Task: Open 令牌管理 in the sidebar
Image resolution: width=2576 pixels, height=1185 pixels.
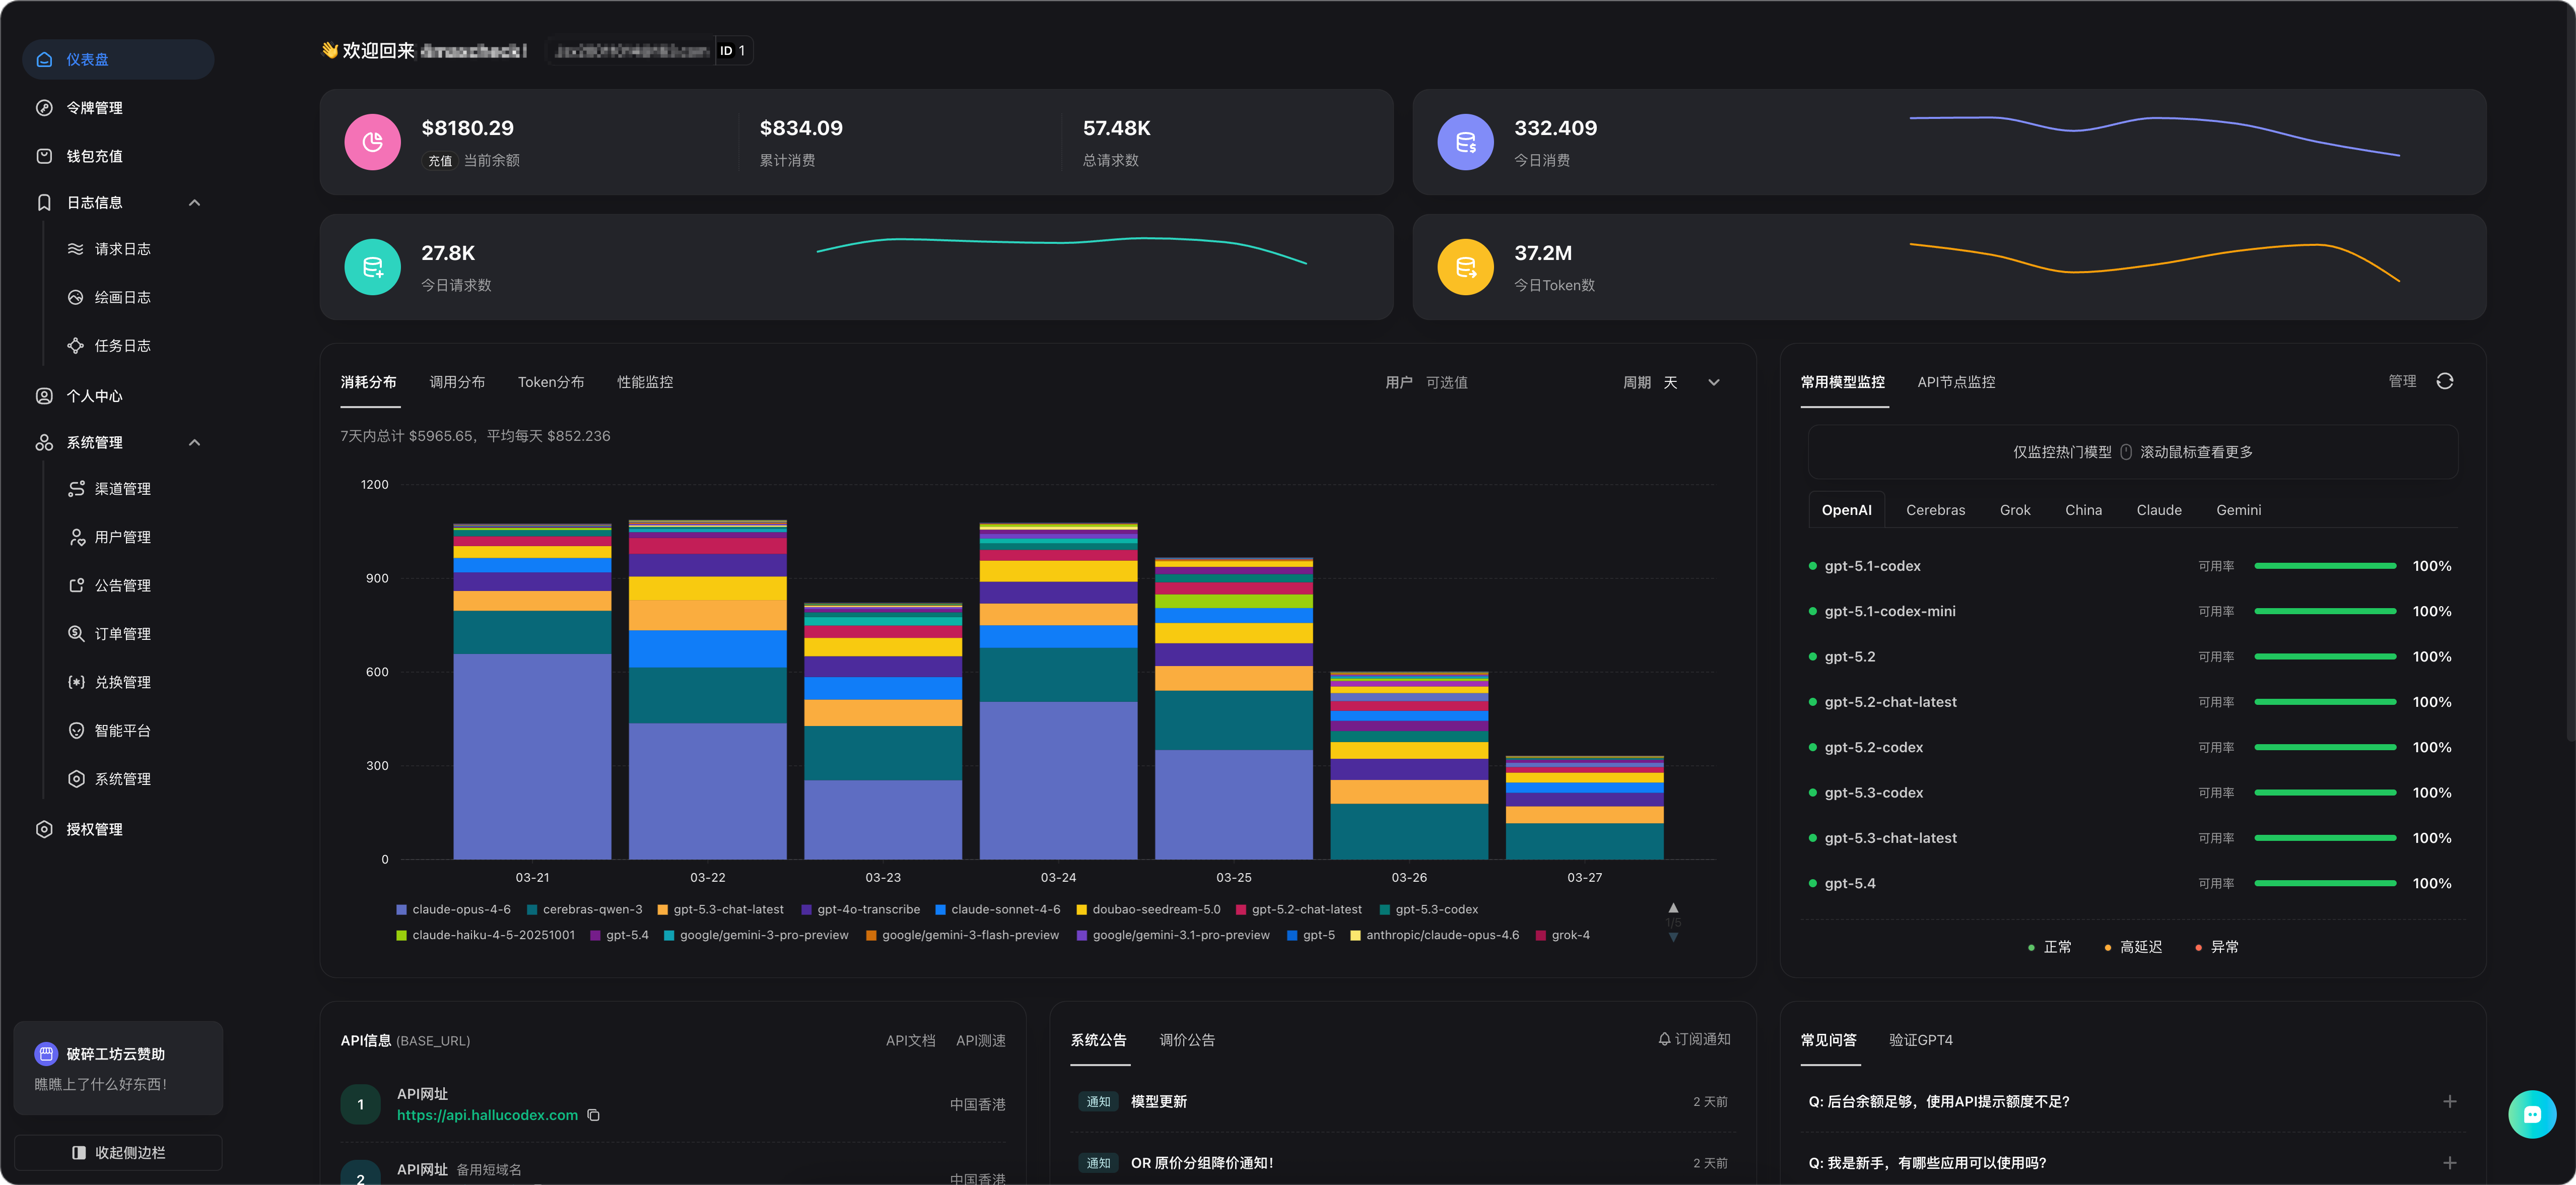Action: [x=94, y=108]
